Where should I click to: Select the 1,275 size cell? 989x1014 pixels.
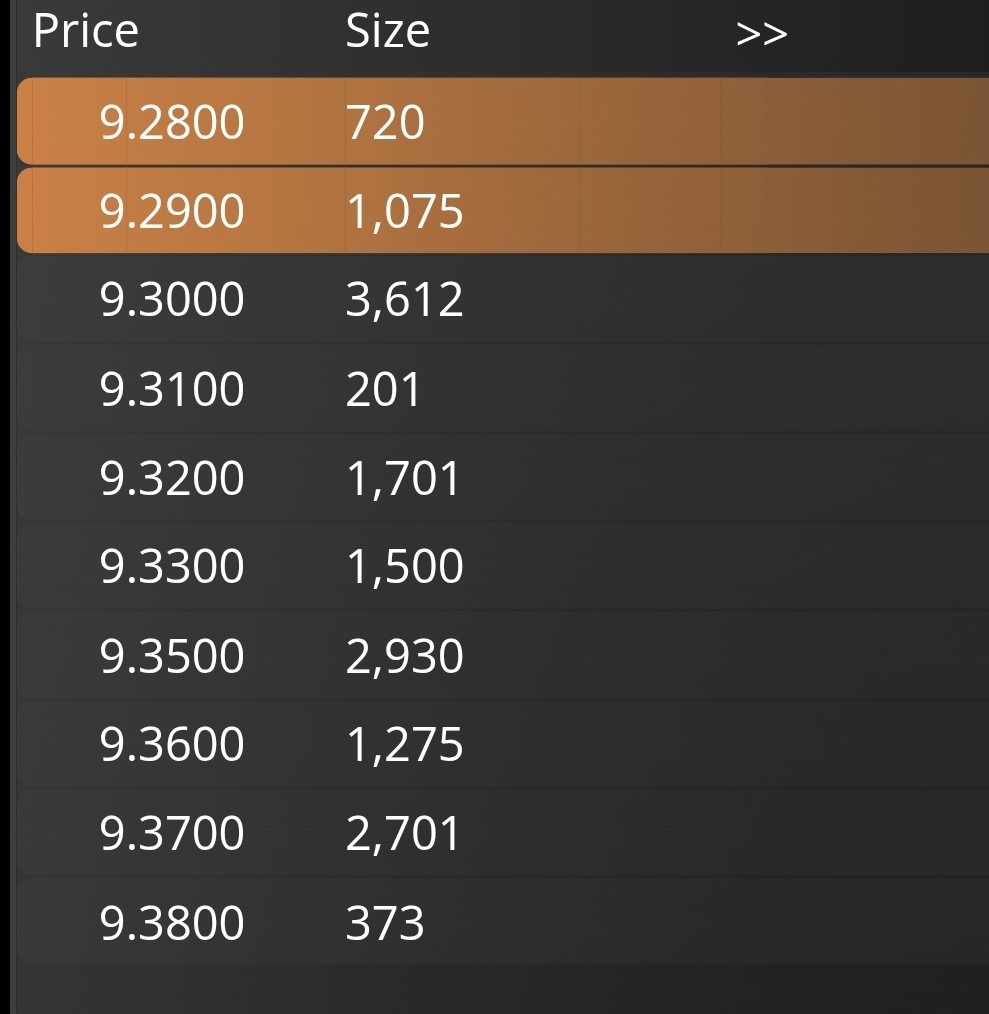(x=404, y=745)
